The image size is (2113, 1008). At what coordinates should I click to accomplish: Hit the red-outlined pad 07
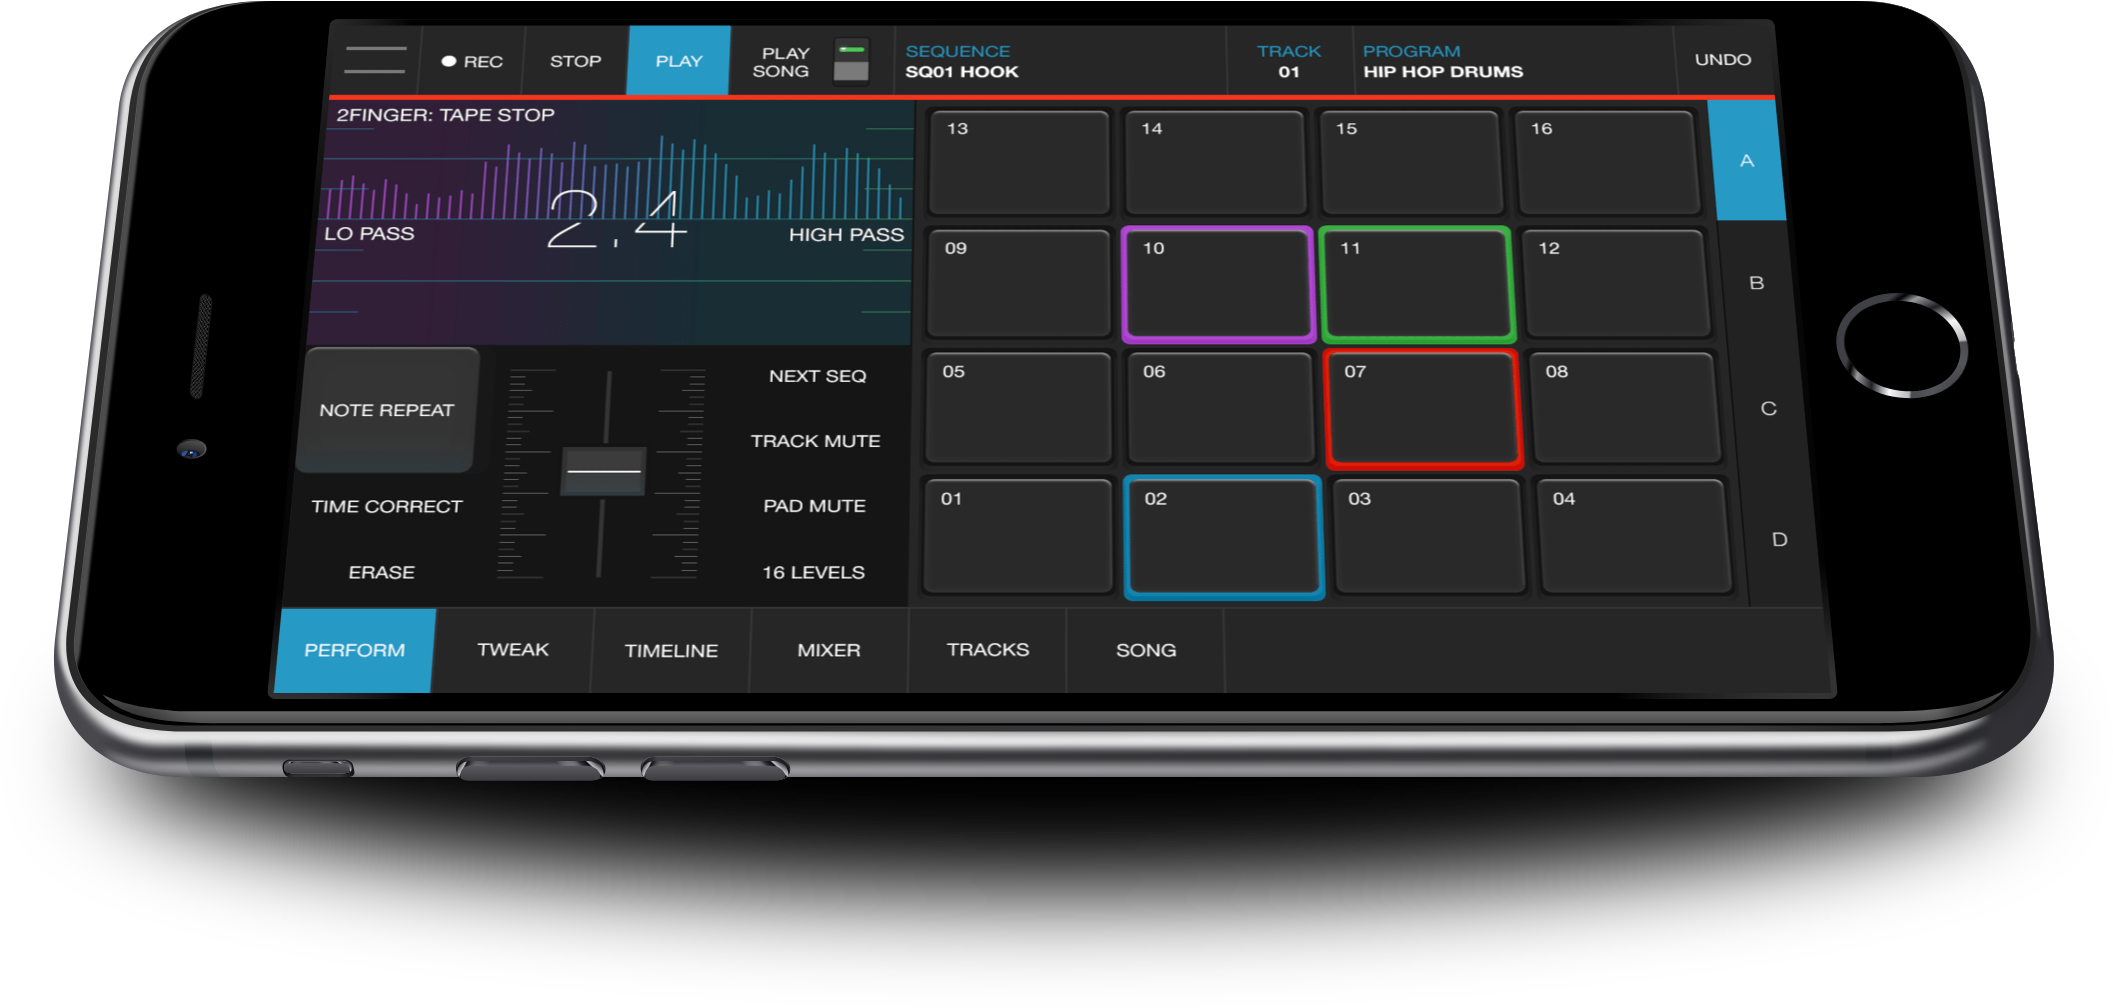click(1422, 410)
